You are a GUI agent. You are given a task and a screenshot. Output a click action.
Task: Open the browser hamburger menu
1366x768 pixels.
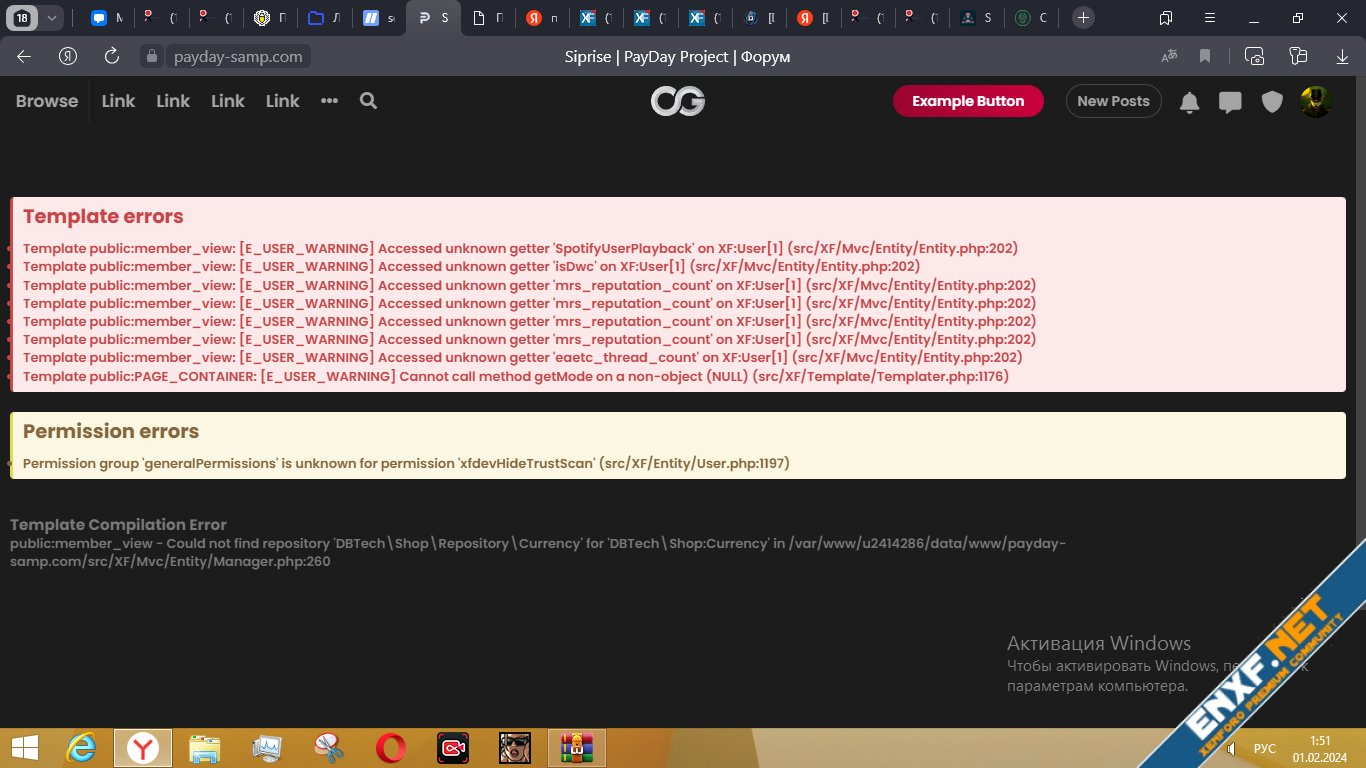click(1210, 18)
